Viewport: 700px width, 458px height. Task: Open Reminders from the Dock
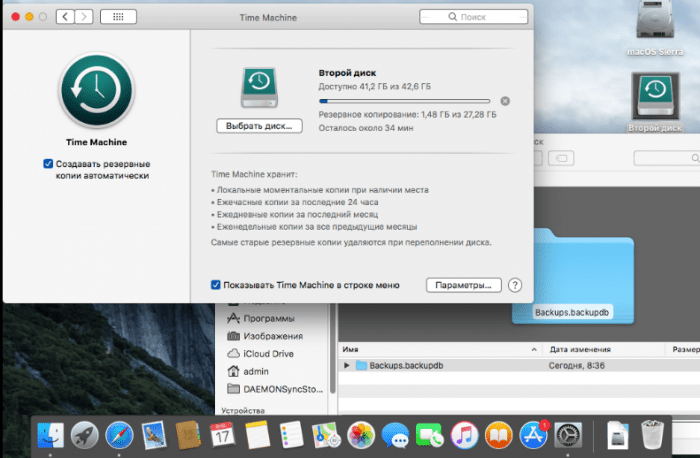(x=292, y=435)
